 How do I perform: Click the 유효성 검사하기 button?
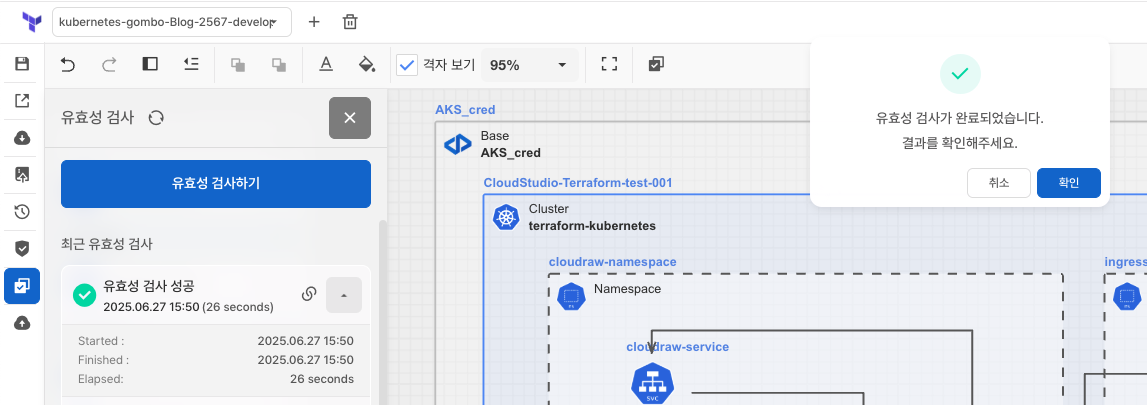point(216,183)
